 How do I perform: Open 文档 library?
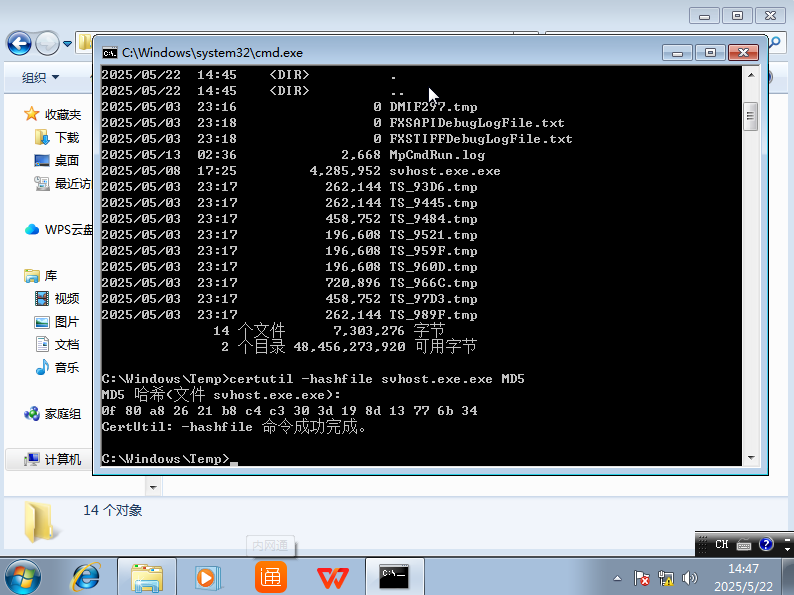pyautogui.click(x=67, y=344)
